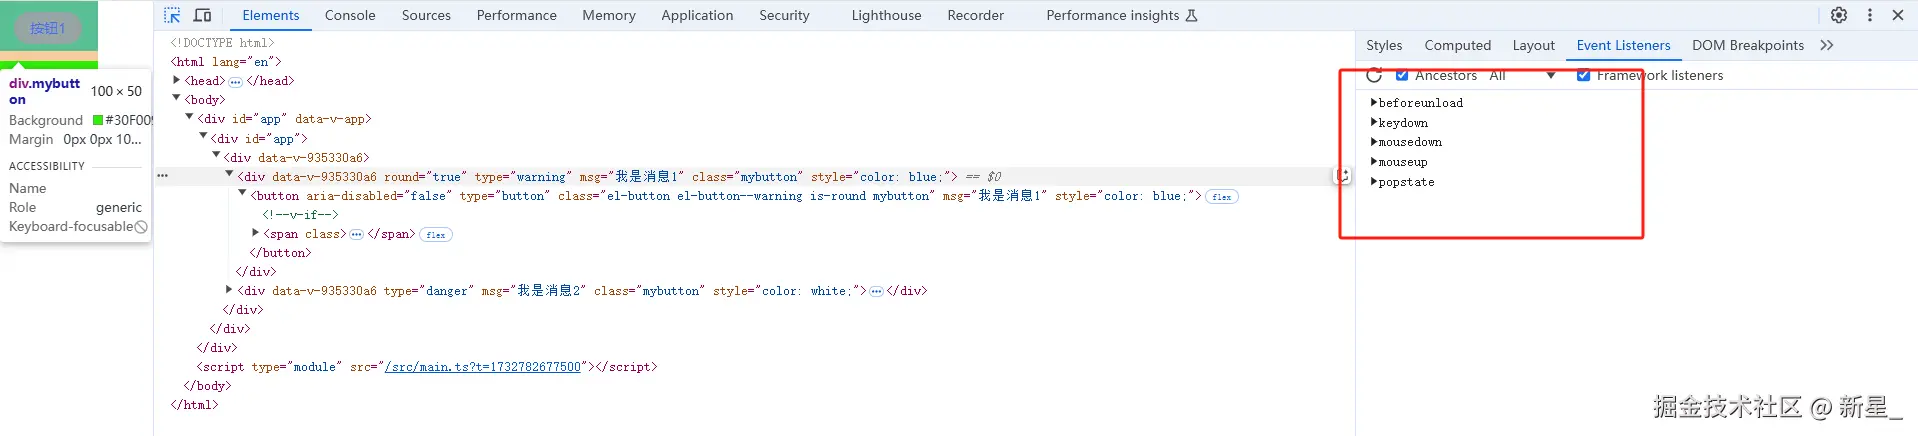
Task: Open the Computed styles tab
Action: click(x=1457, y=45)
